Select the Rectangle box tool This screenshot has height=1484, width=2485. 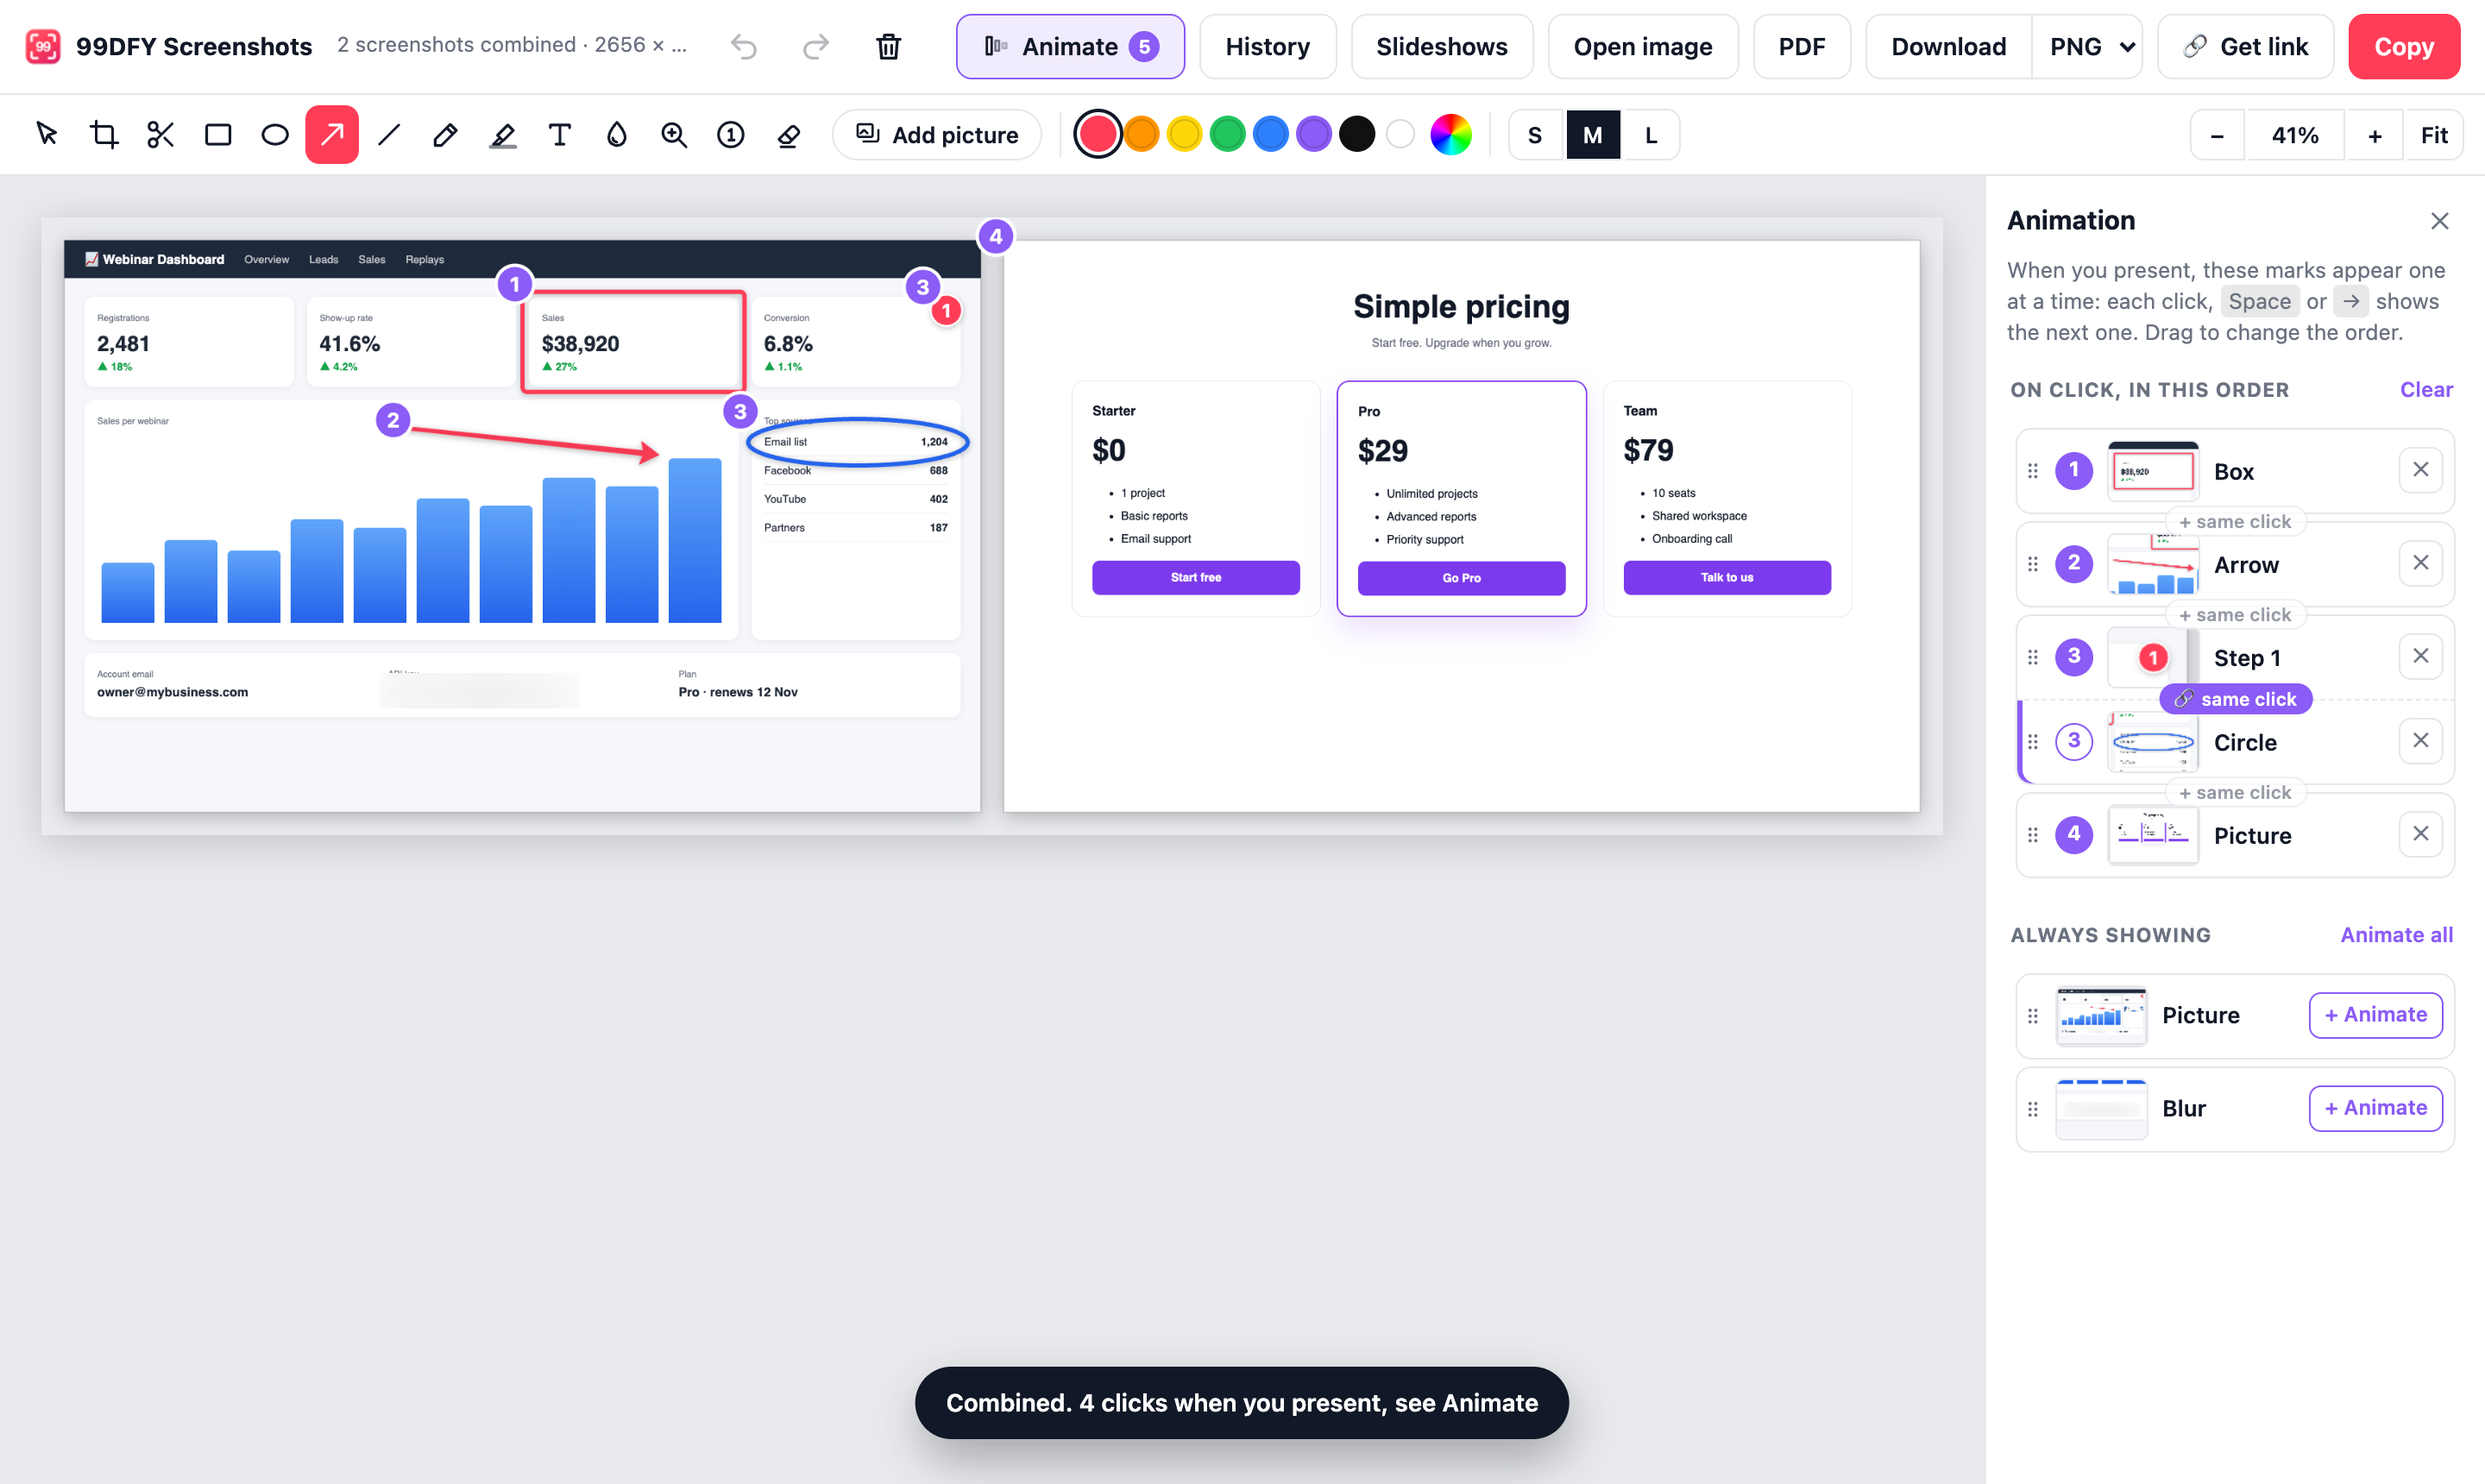(218, 134)
